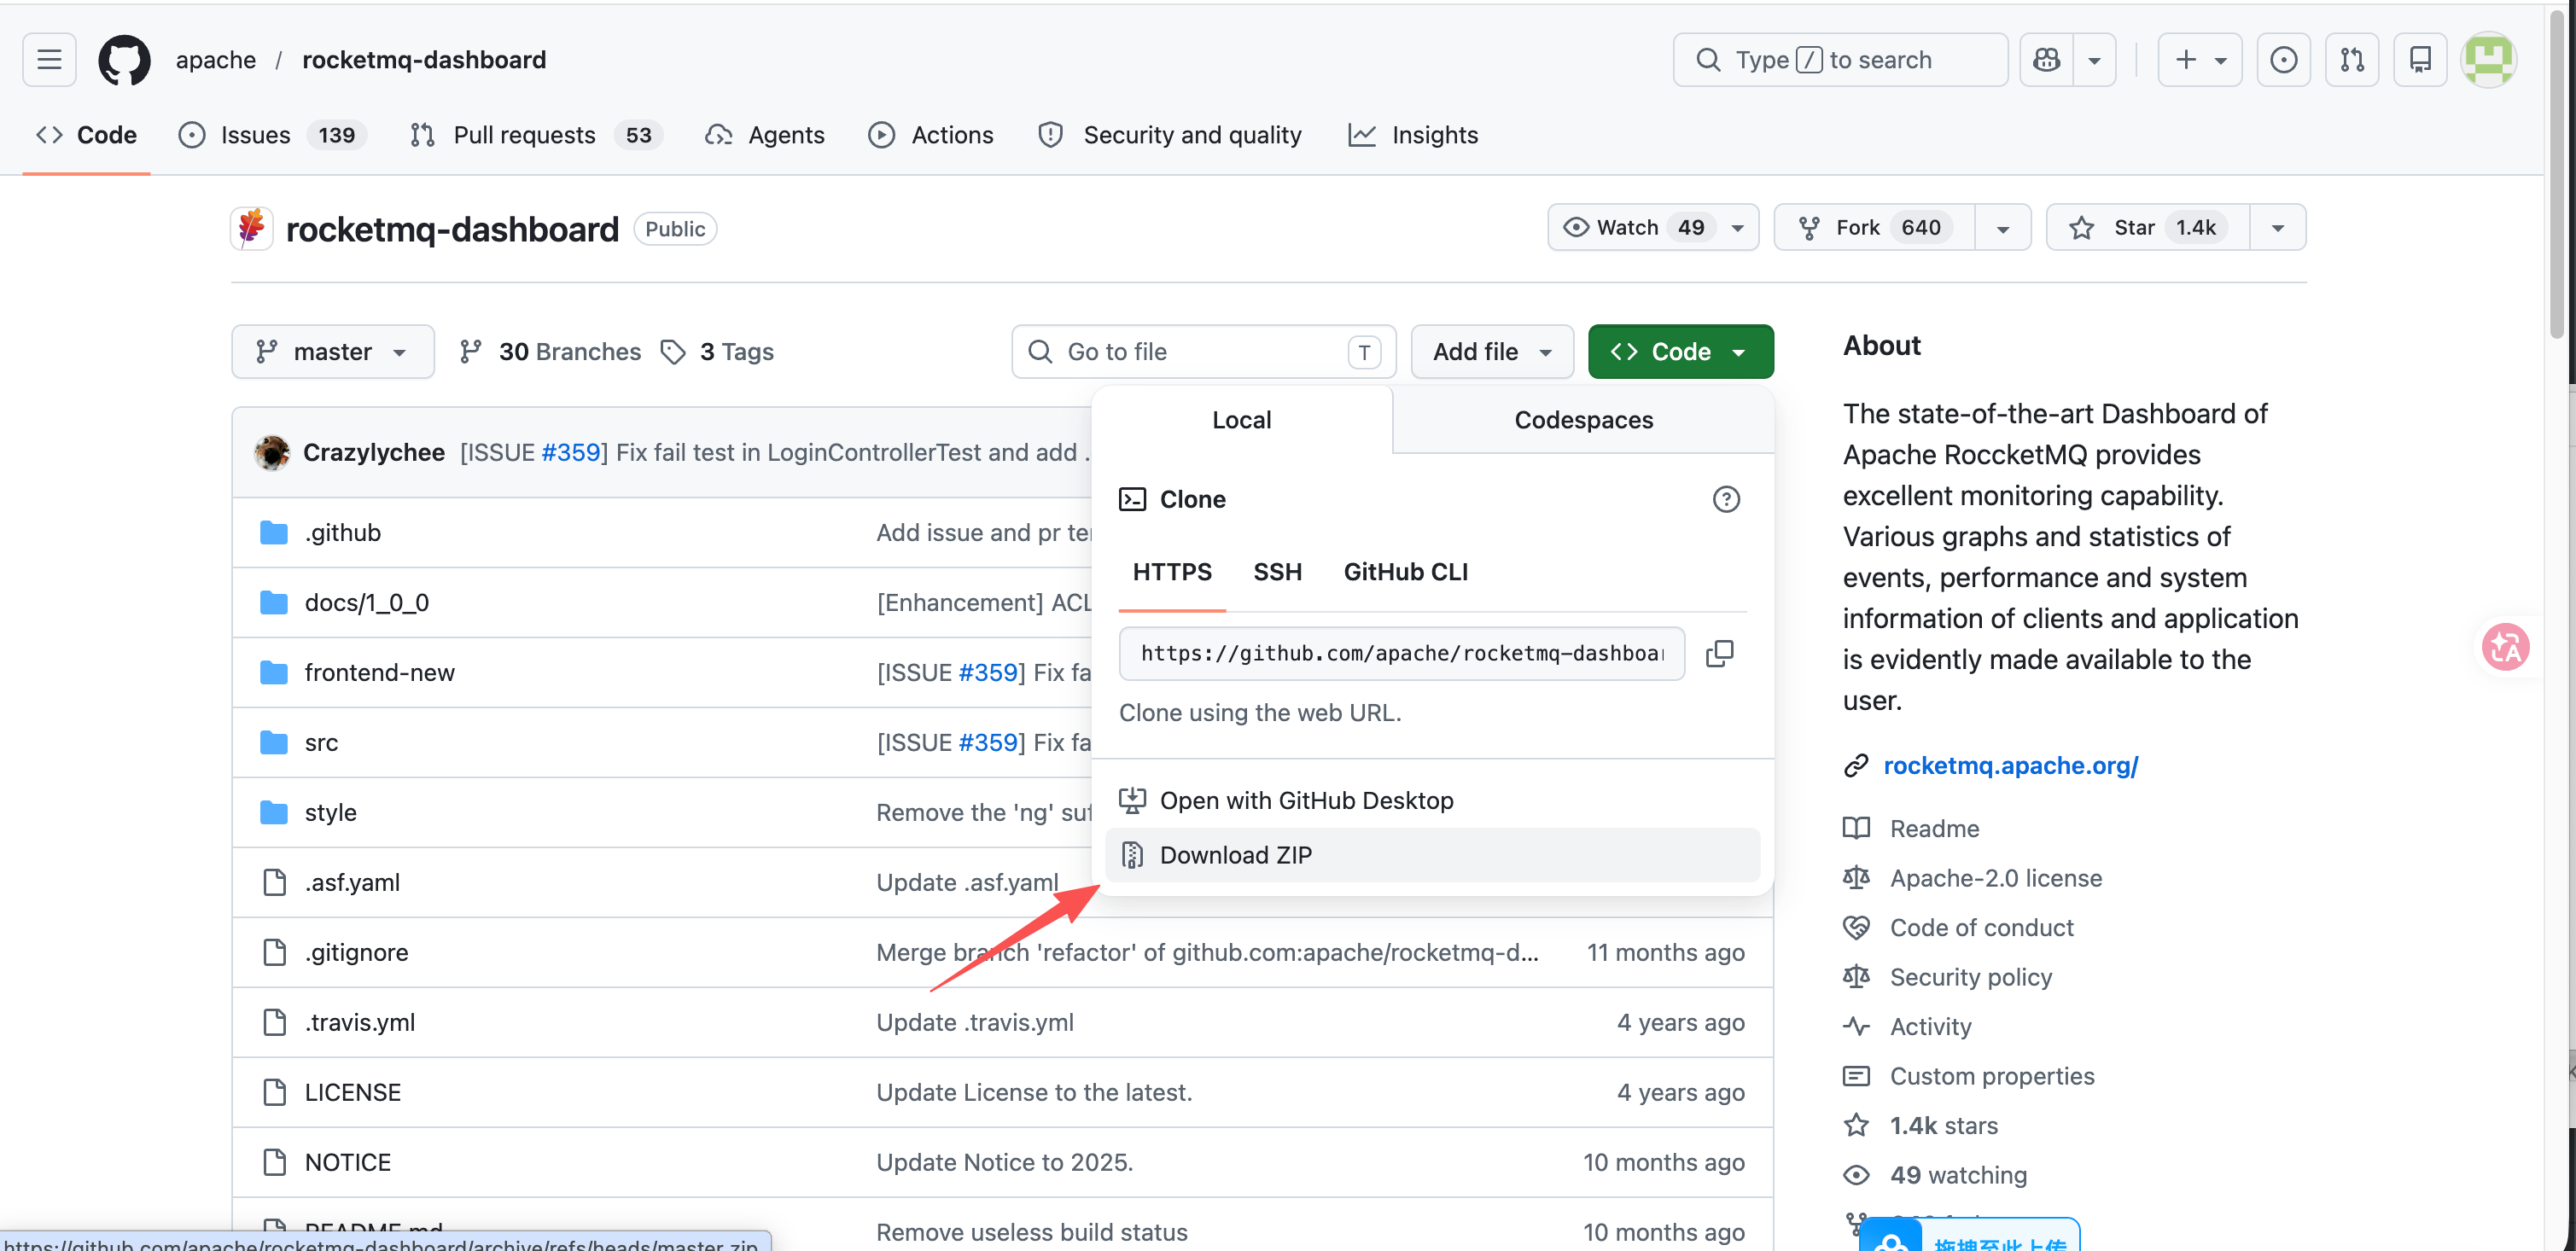Click the Clone help question mark icon
This screenshot has width=2576, height=1251.
coord(1726,499)
